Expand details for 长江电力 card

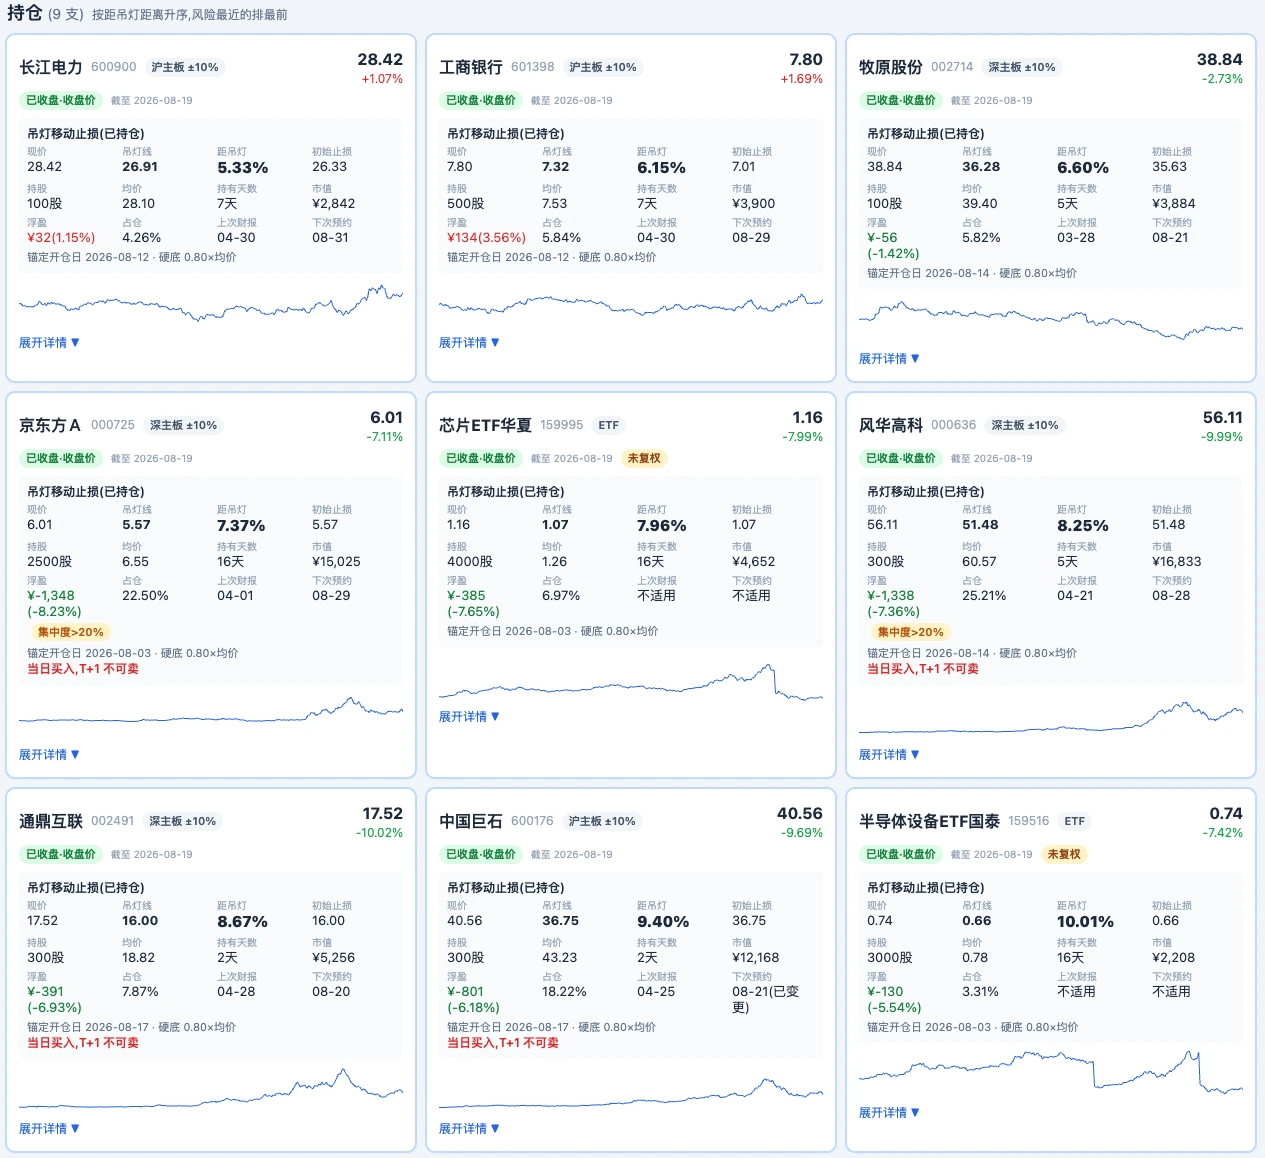[49, 343]
